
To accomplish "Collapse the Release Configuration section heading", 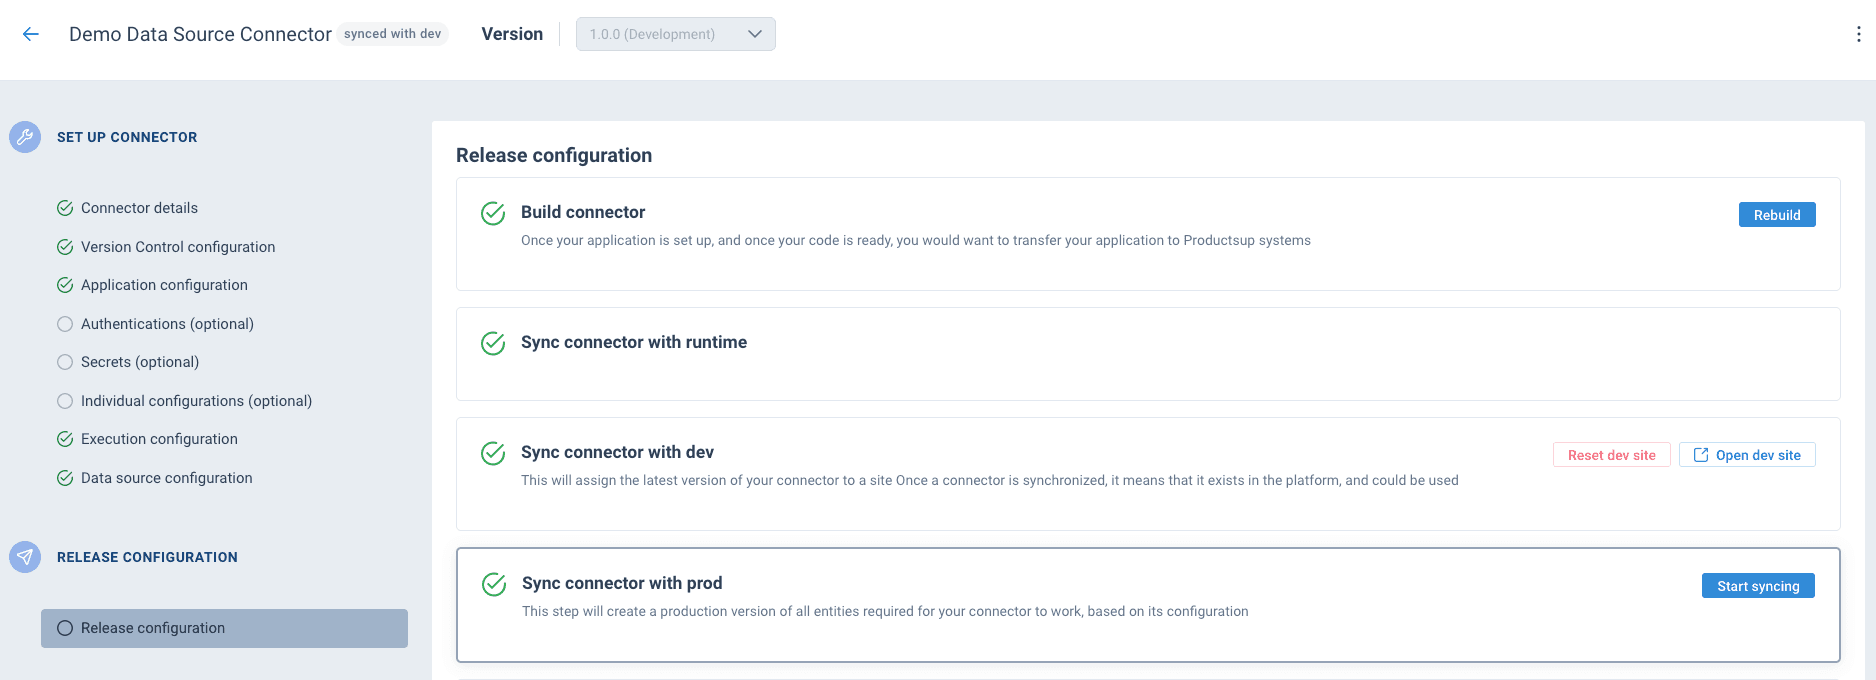I will click(x=147, y=557).
